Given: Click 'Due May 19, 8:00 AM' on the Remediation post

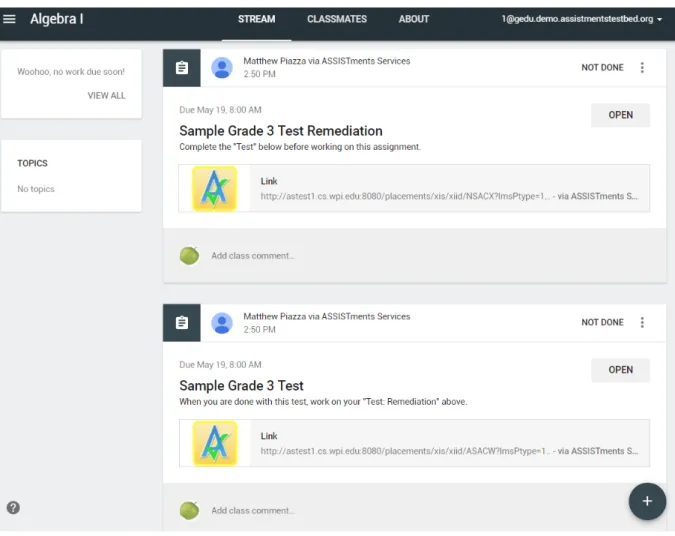Looking at the screenshot, I should 220,110.
